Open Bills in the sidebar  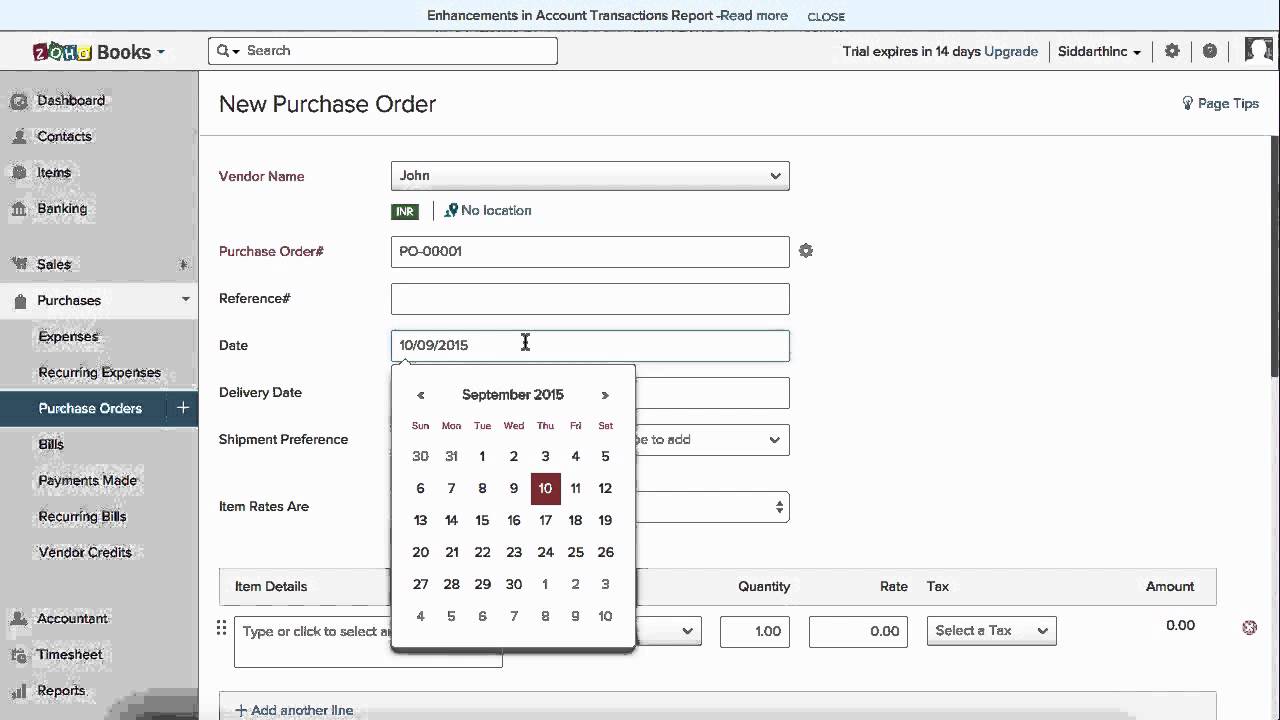tap(51, 445)
